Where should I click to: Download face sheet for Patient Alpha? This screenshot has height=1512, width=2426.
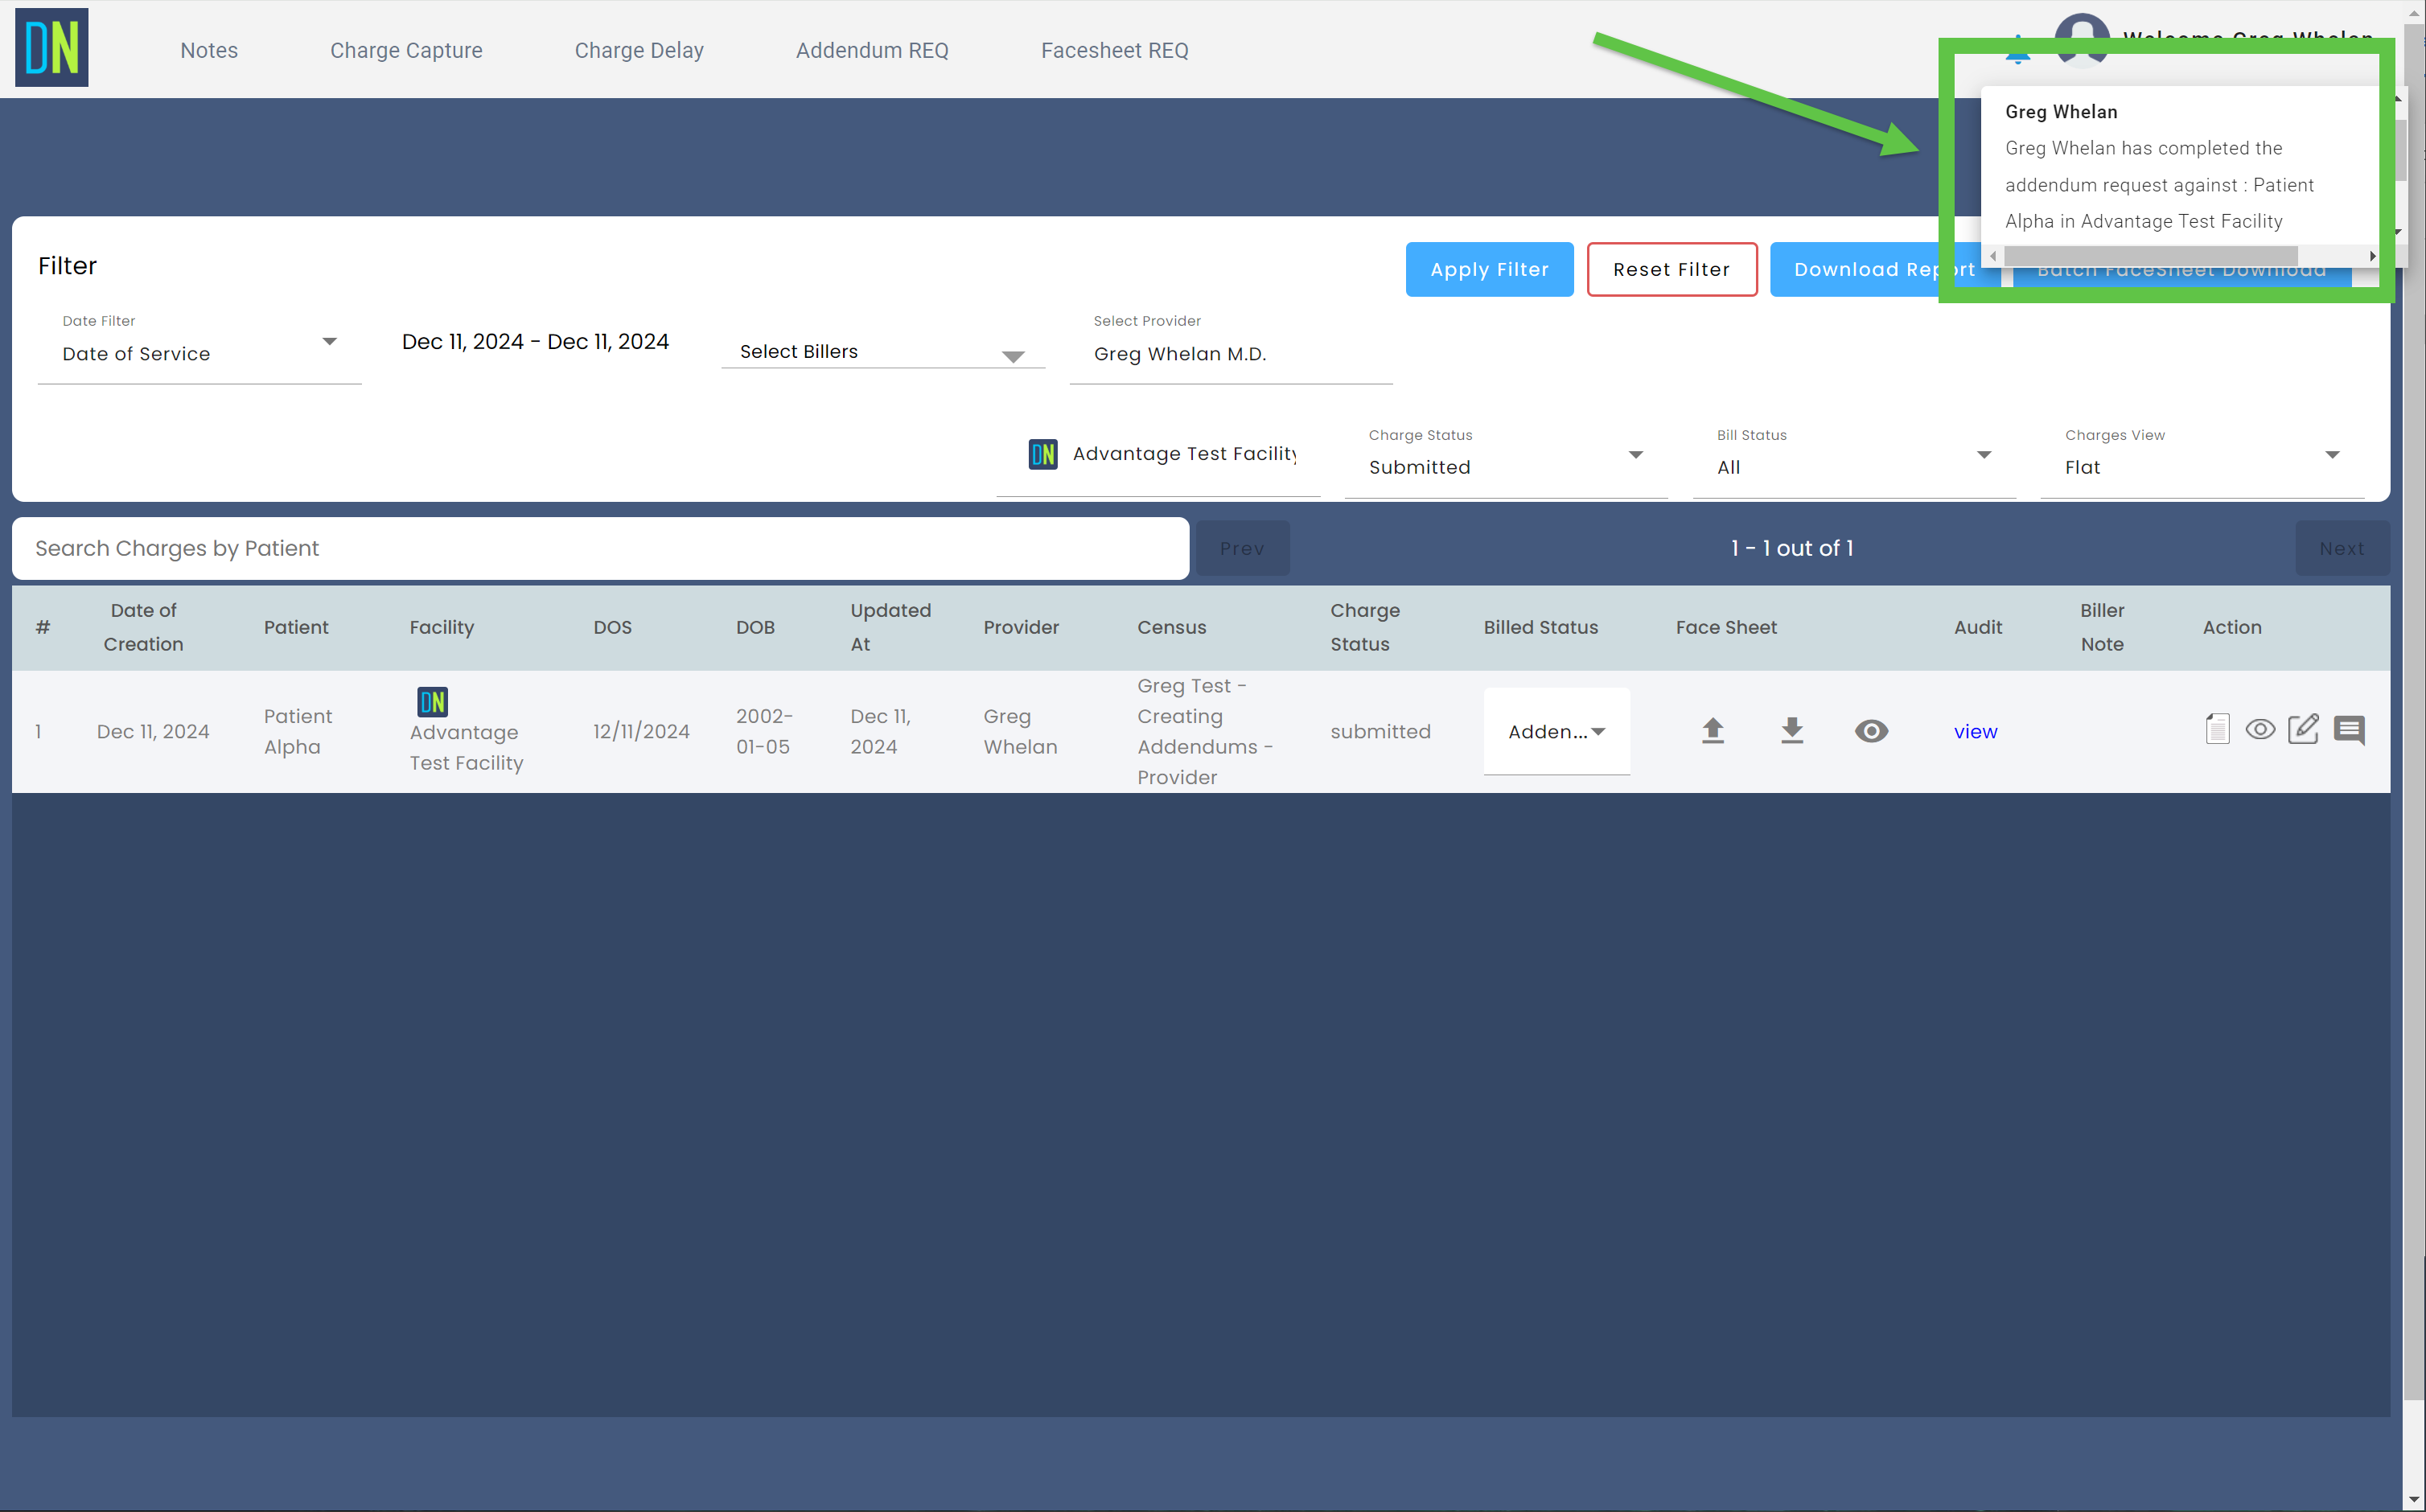click(1792, 731)
